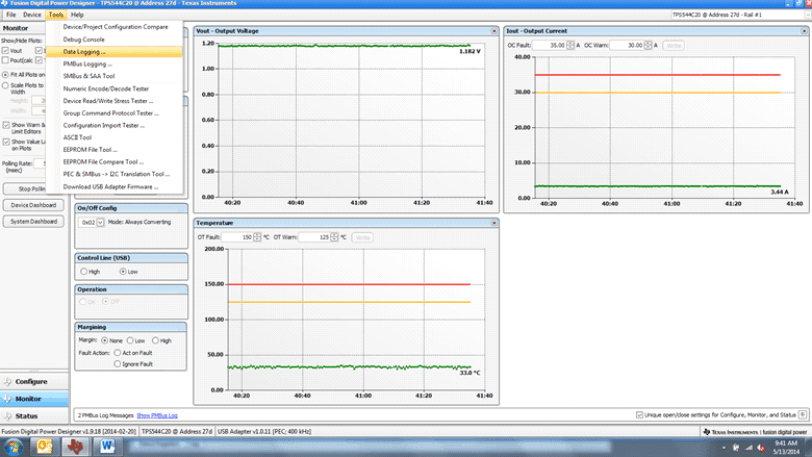Screen dimensions: 812x457
Task: Toggle the Vout plot checkbox
Action: tap(6, 50)
